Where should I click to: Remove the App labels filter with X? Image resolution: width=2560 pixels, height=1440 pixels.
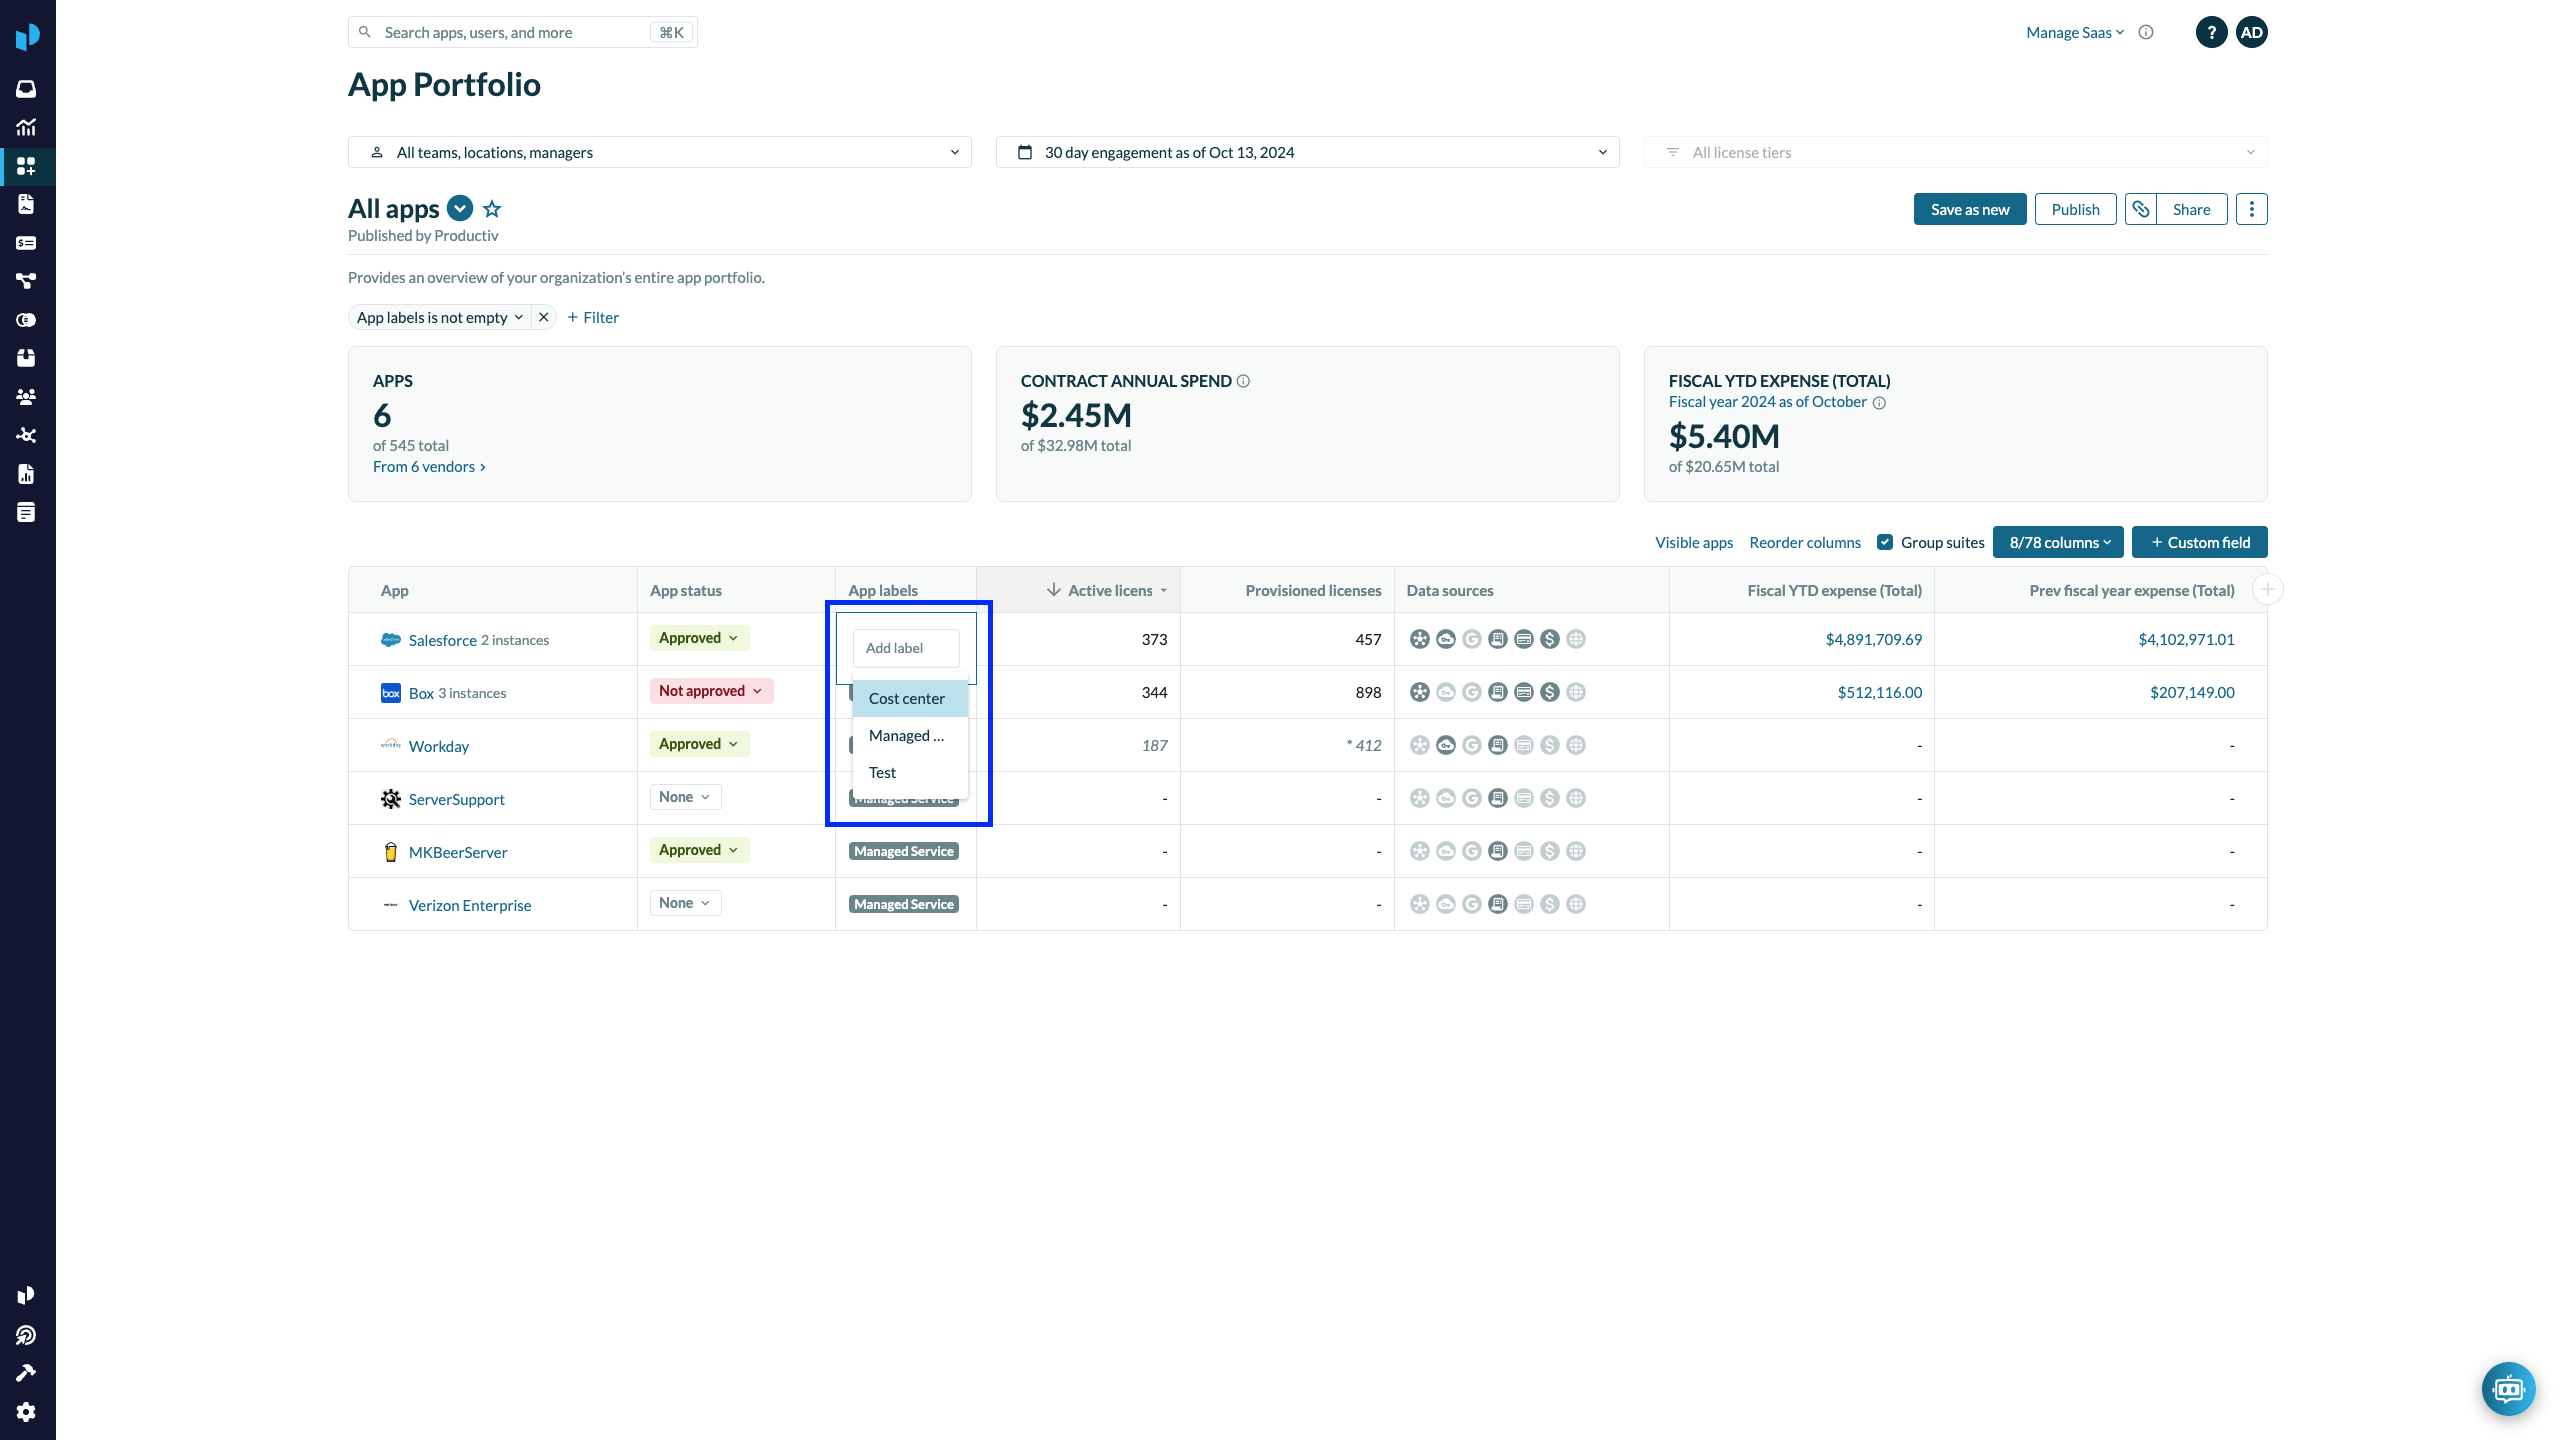(543, 317)
